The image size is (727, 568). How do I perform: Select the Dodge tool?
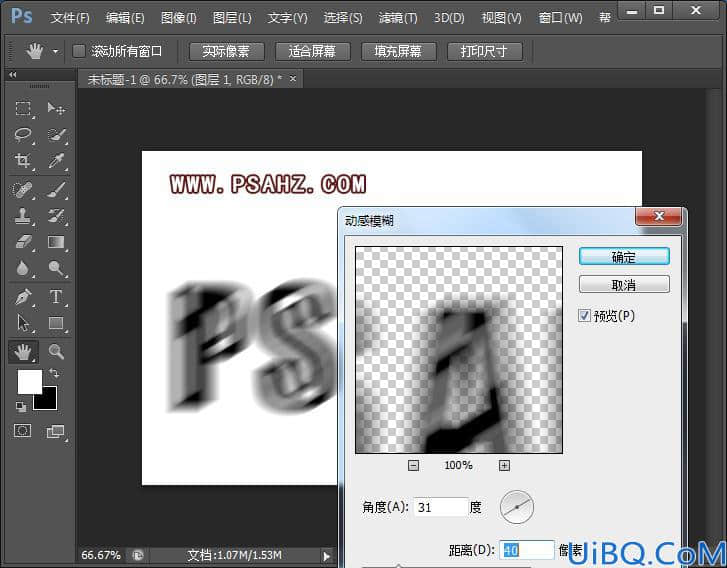pyautogui.click(x=56, y=268)
